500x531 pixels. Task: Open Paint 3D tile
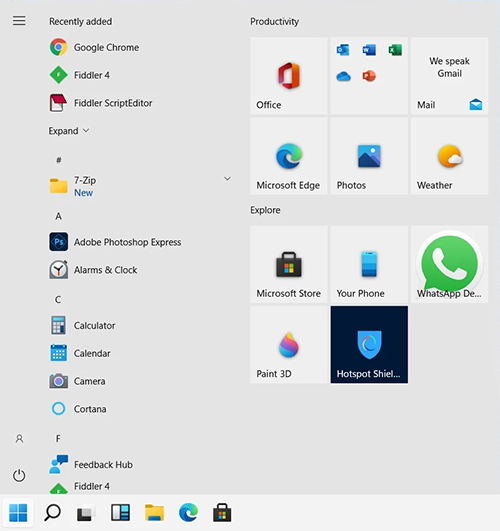289,345
